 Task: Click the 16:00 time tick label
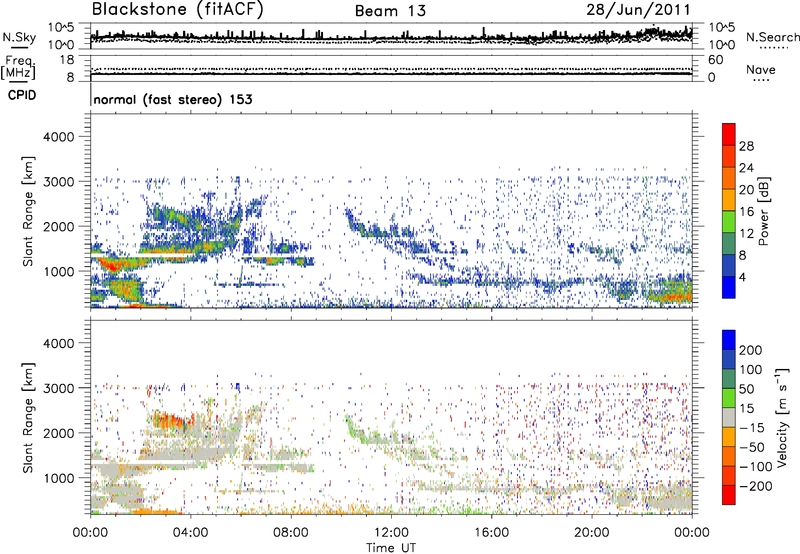click(491, 533)
